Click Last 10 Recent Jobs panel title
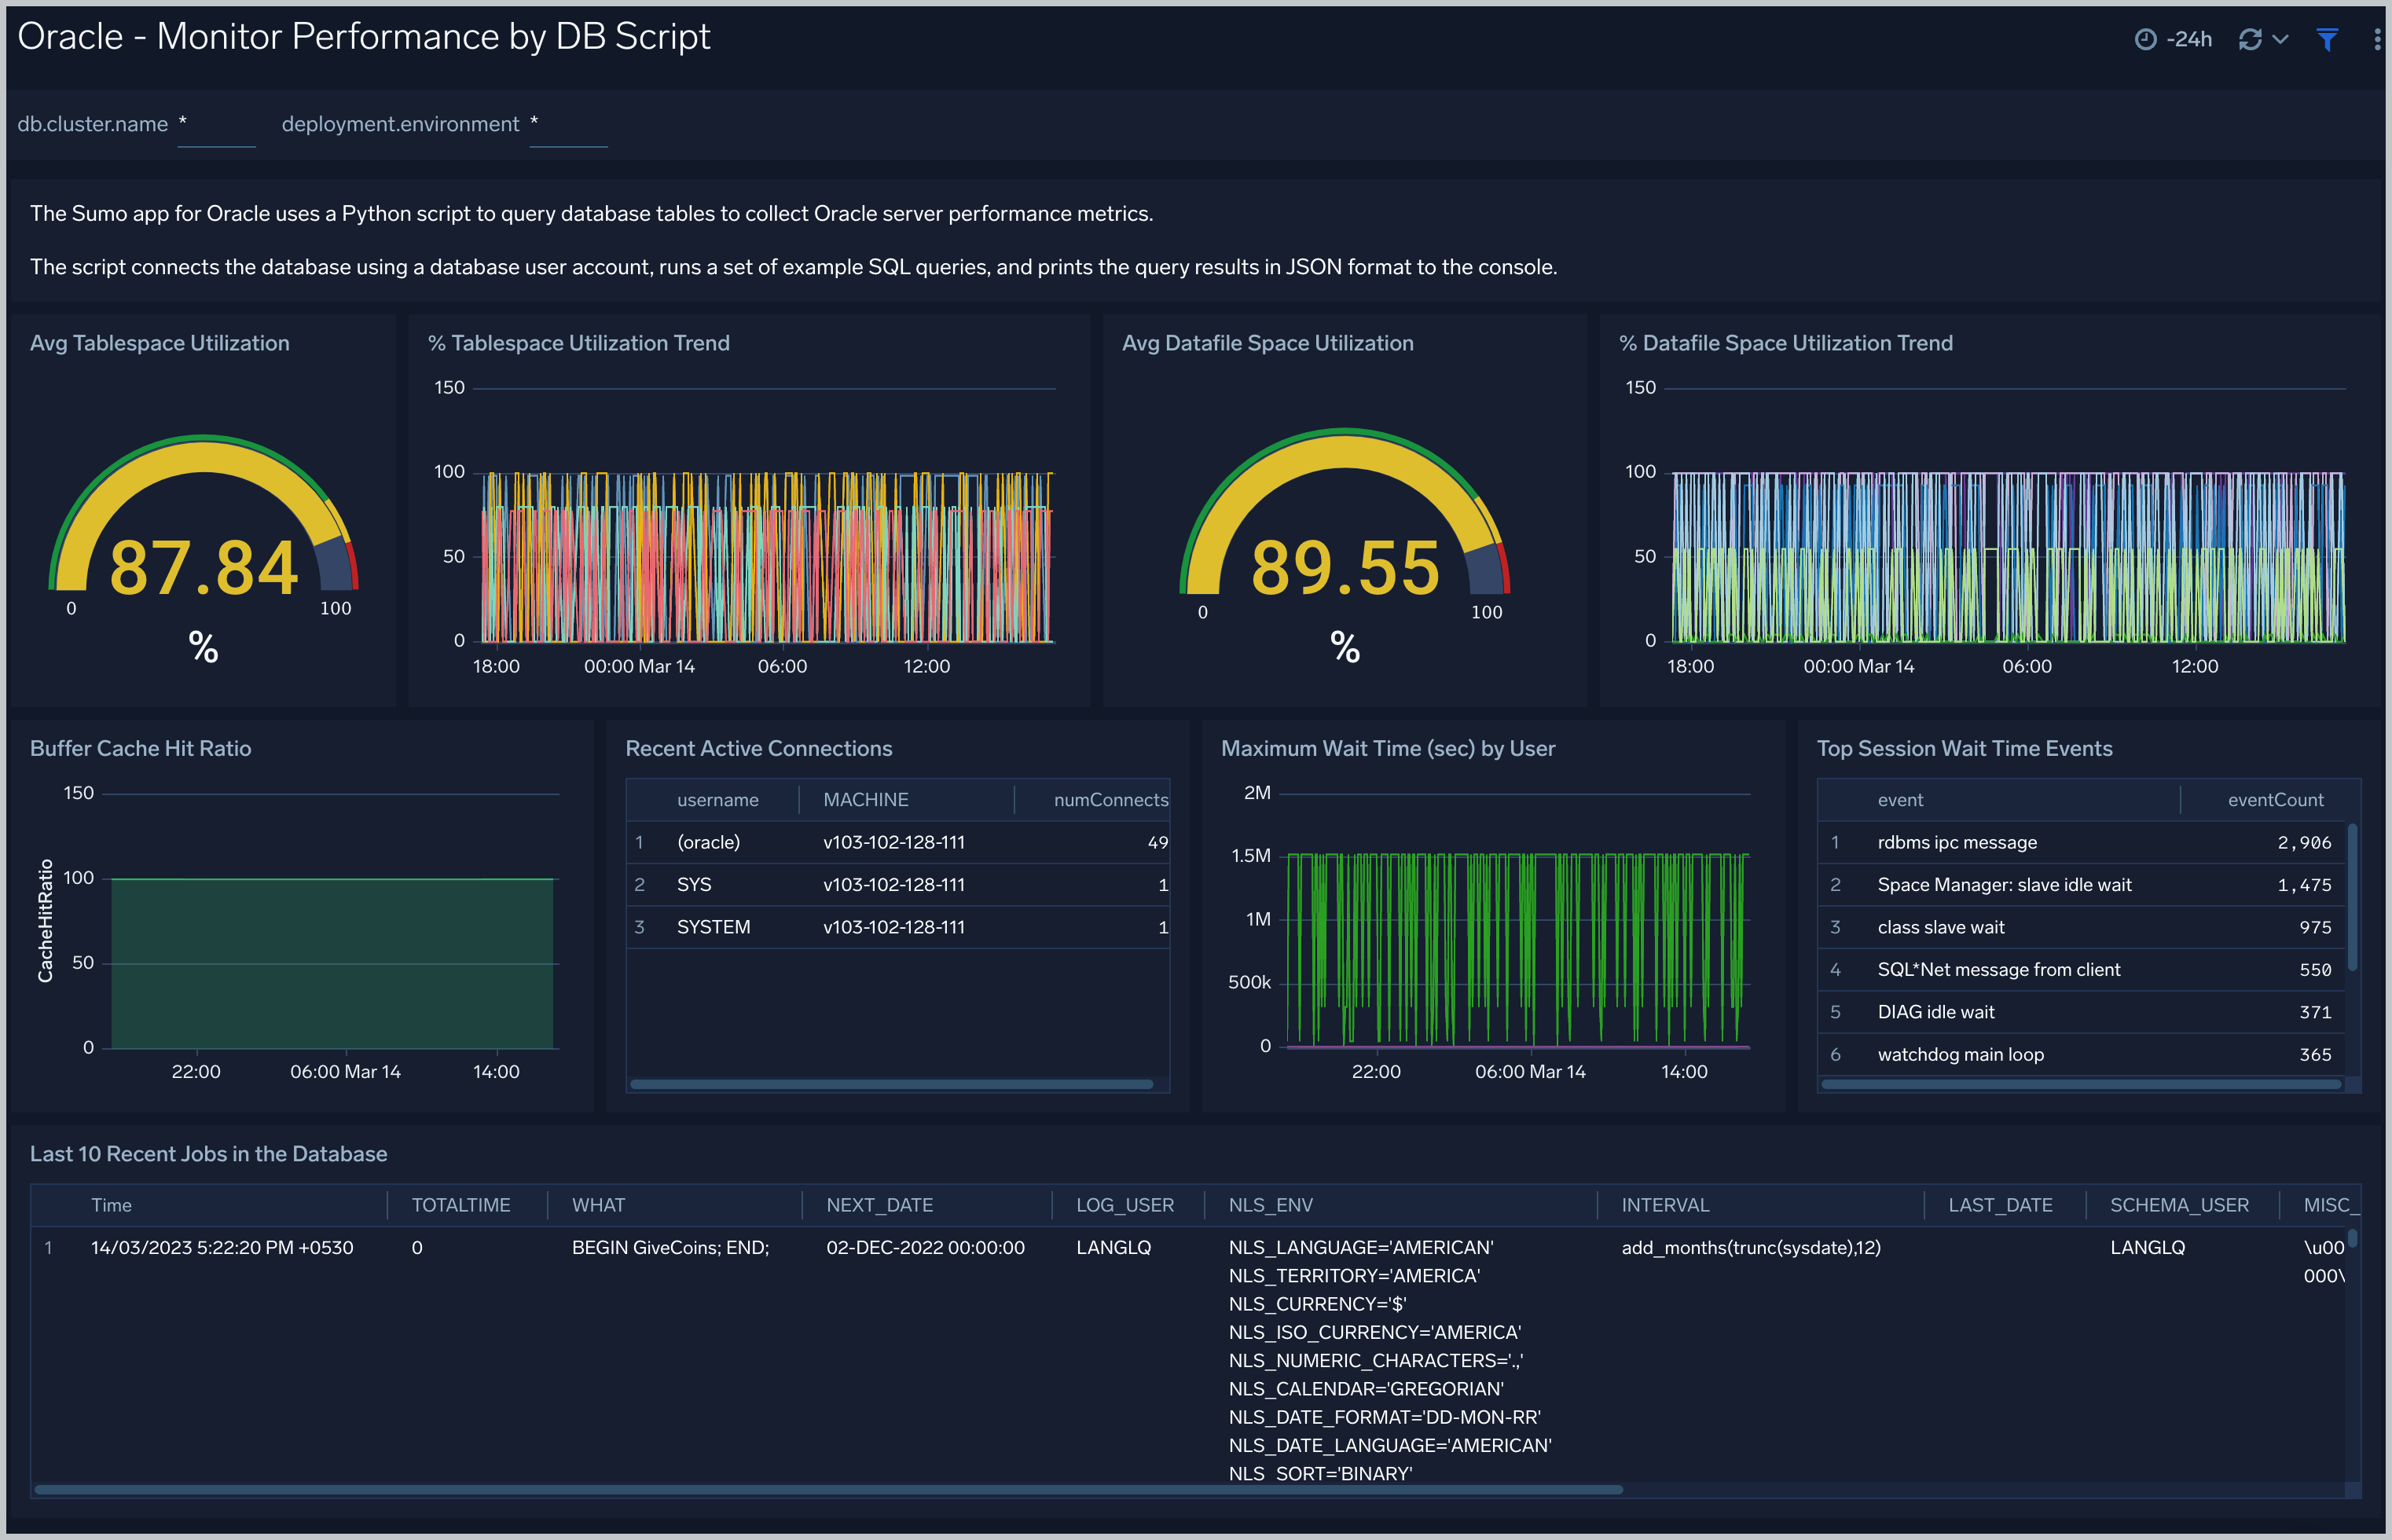 [208, 1154]
